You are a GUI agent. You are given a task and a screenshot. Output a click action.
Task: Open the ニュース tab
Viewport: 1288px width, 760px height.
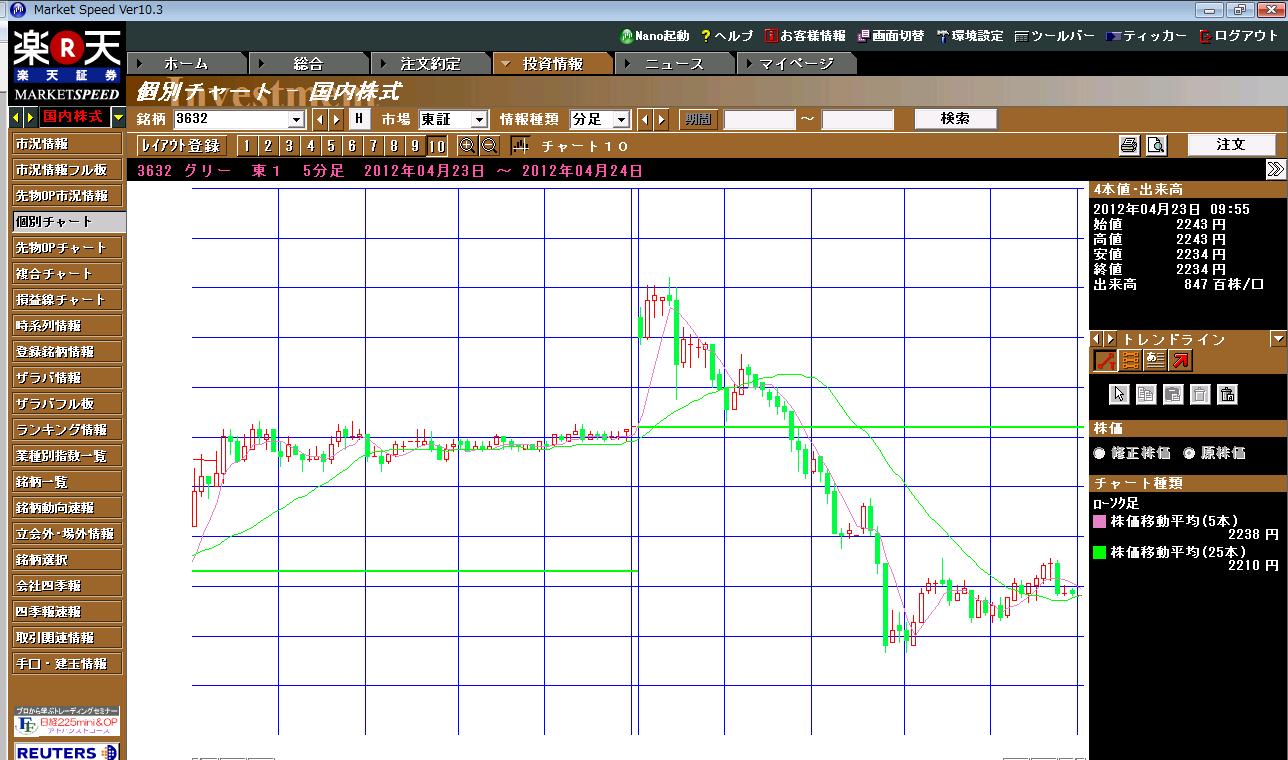[x=674, y=63]
